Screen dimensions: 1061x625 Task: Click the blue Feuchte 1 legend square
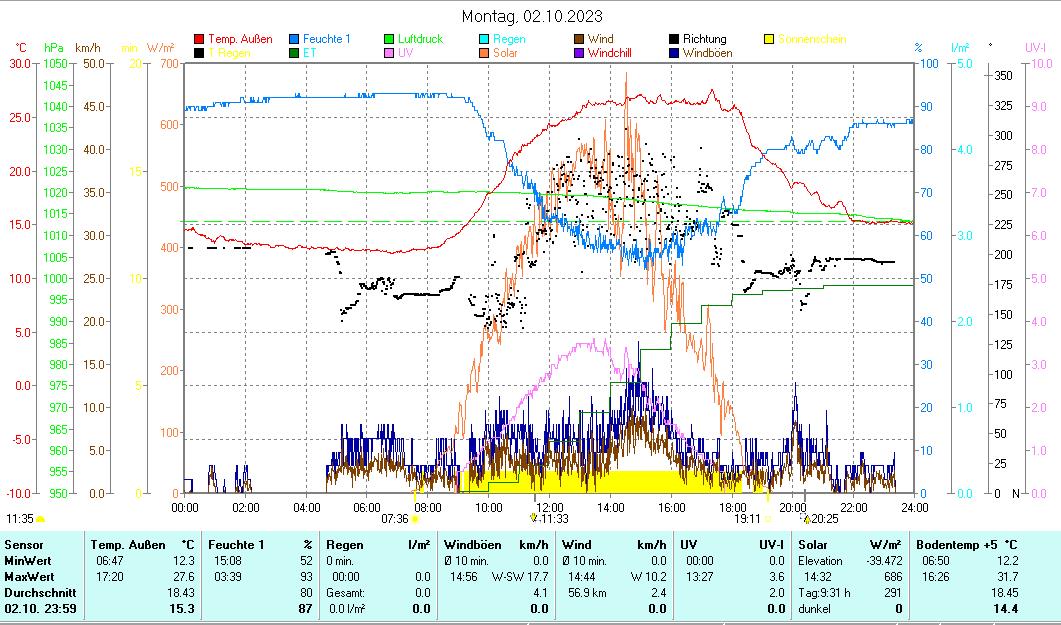click(x=295, y=39)
